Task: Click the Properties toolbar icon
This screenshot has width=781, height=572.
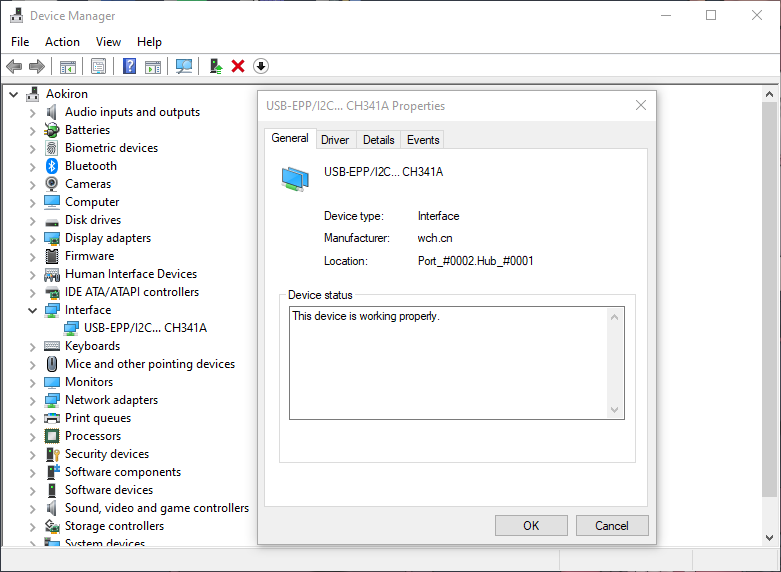Action: click(99, 66)
